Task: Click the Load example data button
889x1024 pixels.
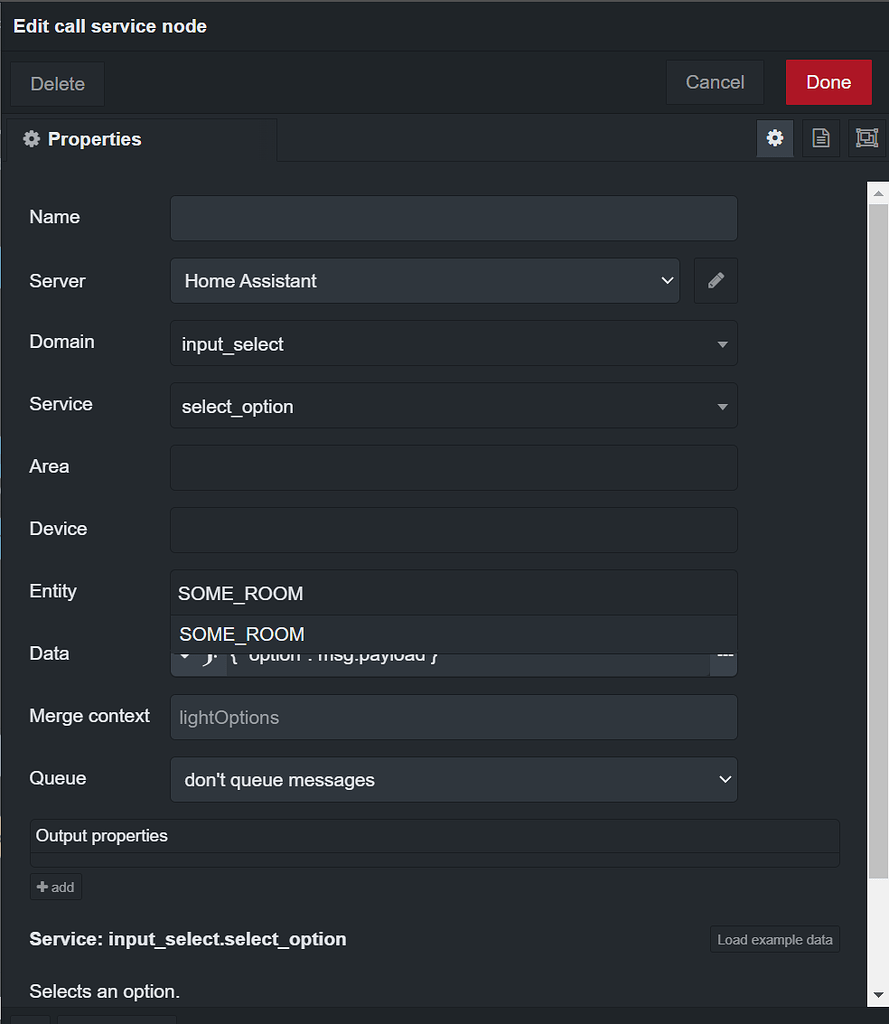Action: point(774,939)
